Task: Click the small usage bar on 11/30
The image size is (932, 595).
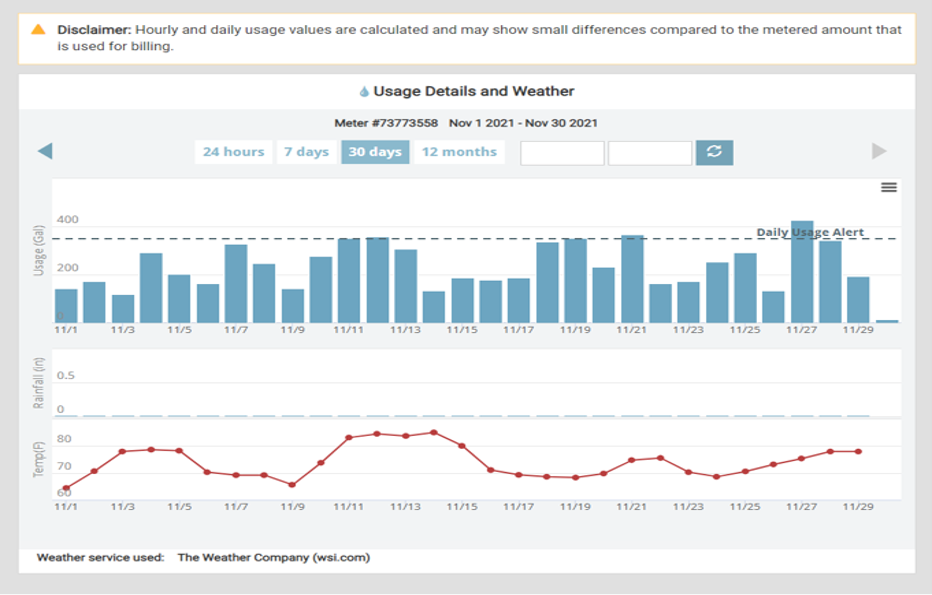Action: (x=887, y=321)
